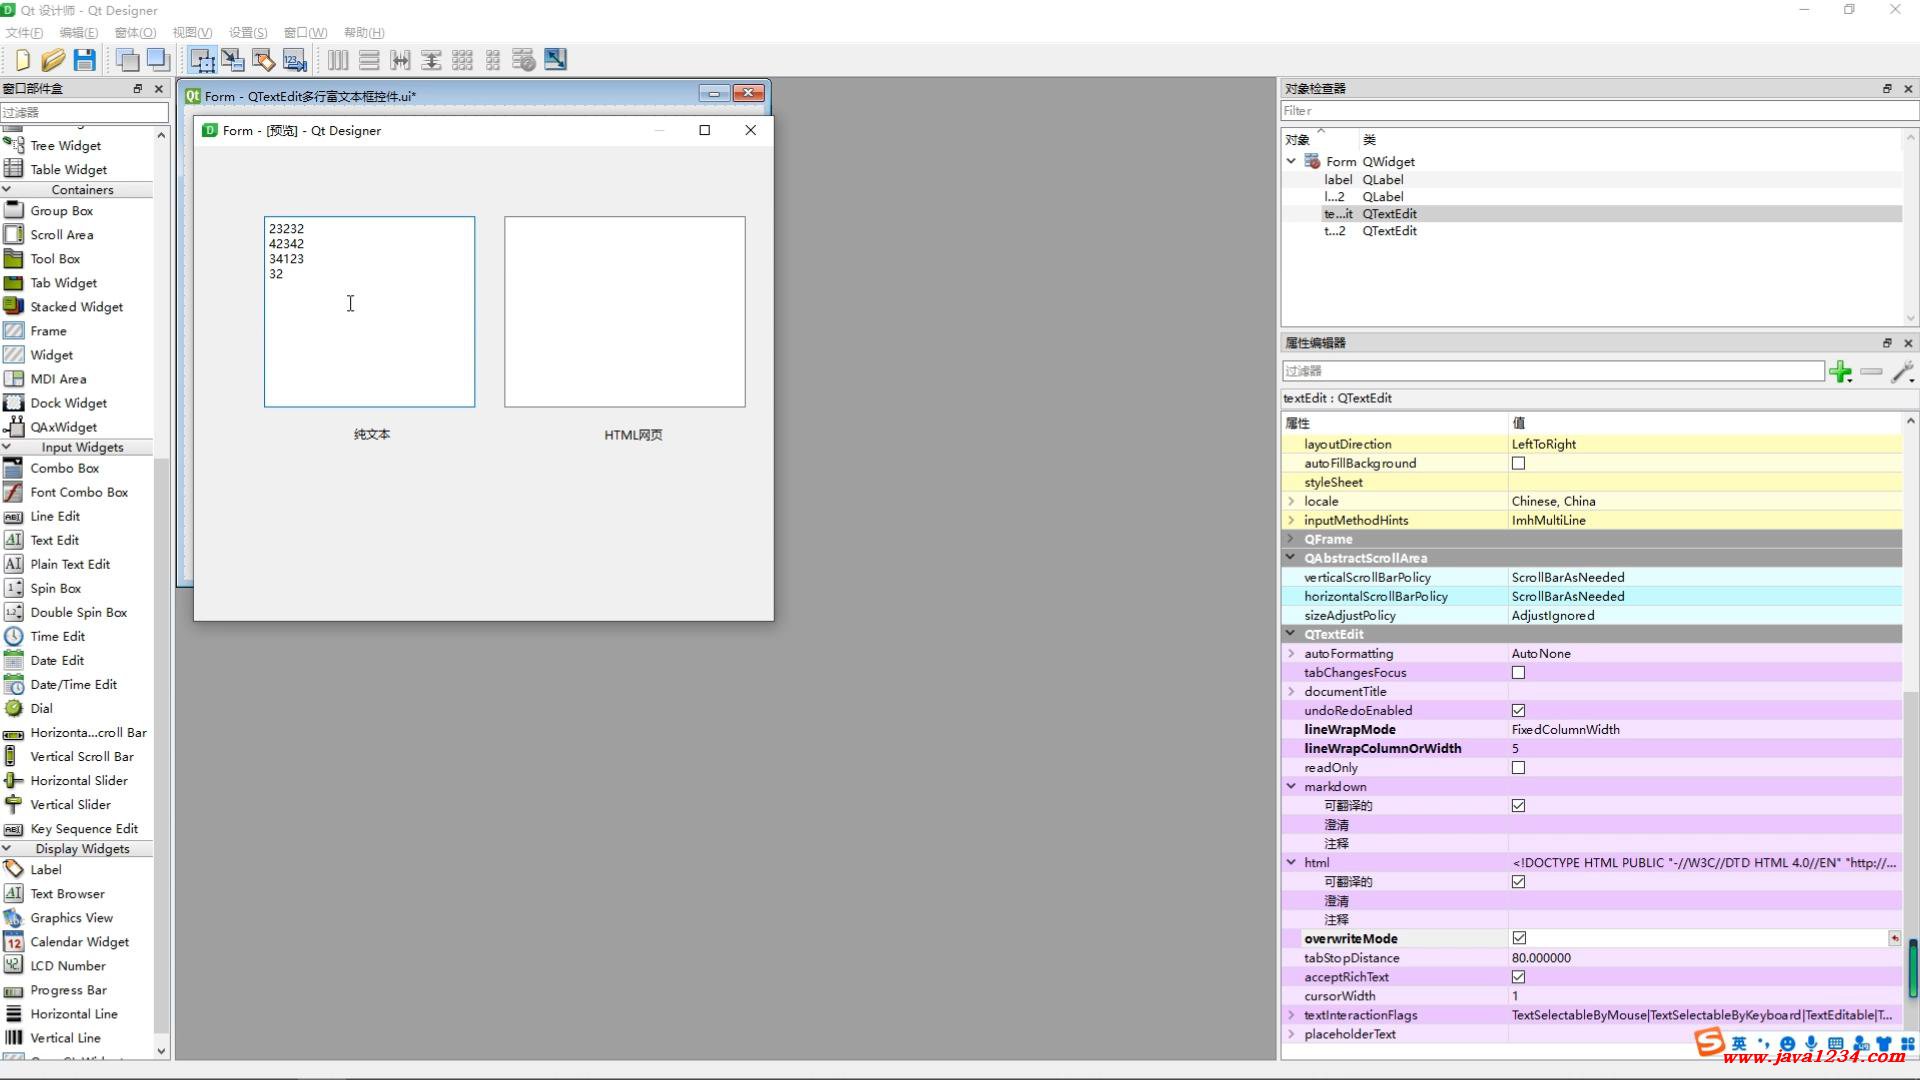This screenshot has width=1920, height=1080.
Task: Lay out in a form layout
Action: [x=493, y=60]
